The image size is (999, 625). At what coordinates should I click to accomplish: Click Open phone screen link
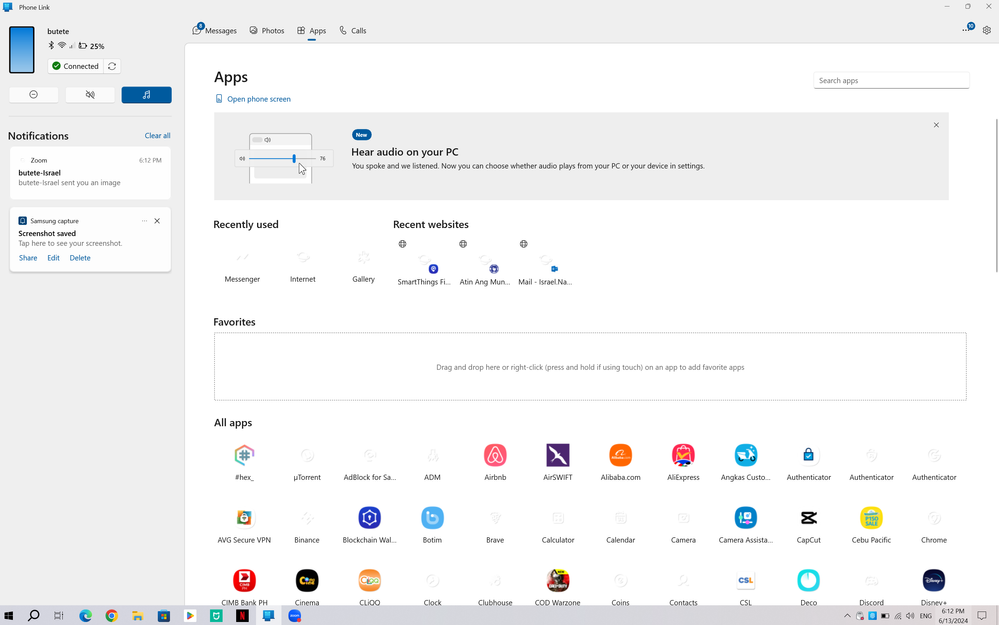pos(253,99)
